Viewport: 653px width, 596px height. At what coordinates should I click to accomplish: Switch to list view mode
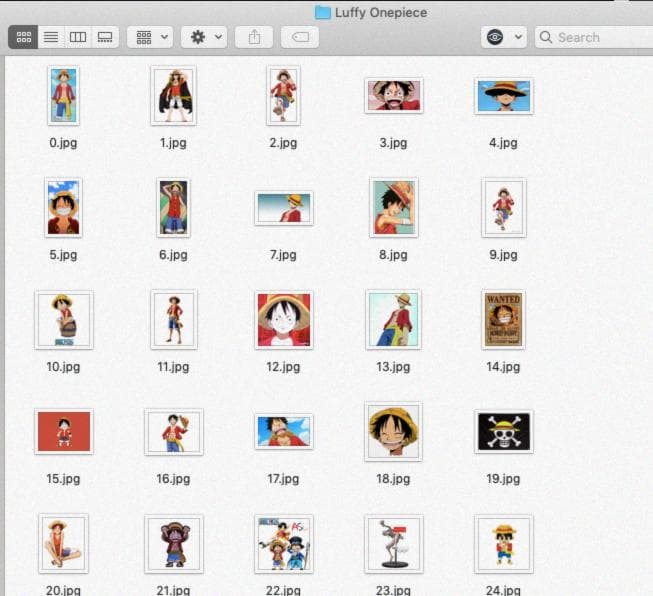(51, 37)
